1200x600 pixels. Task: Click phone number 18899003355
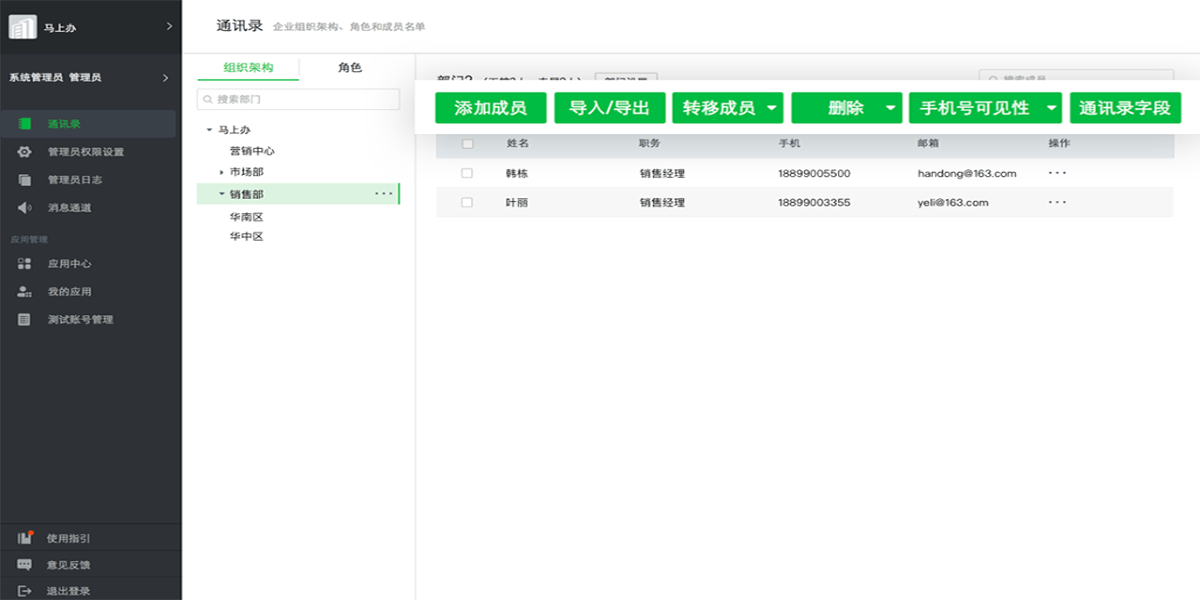click(814, 202)
